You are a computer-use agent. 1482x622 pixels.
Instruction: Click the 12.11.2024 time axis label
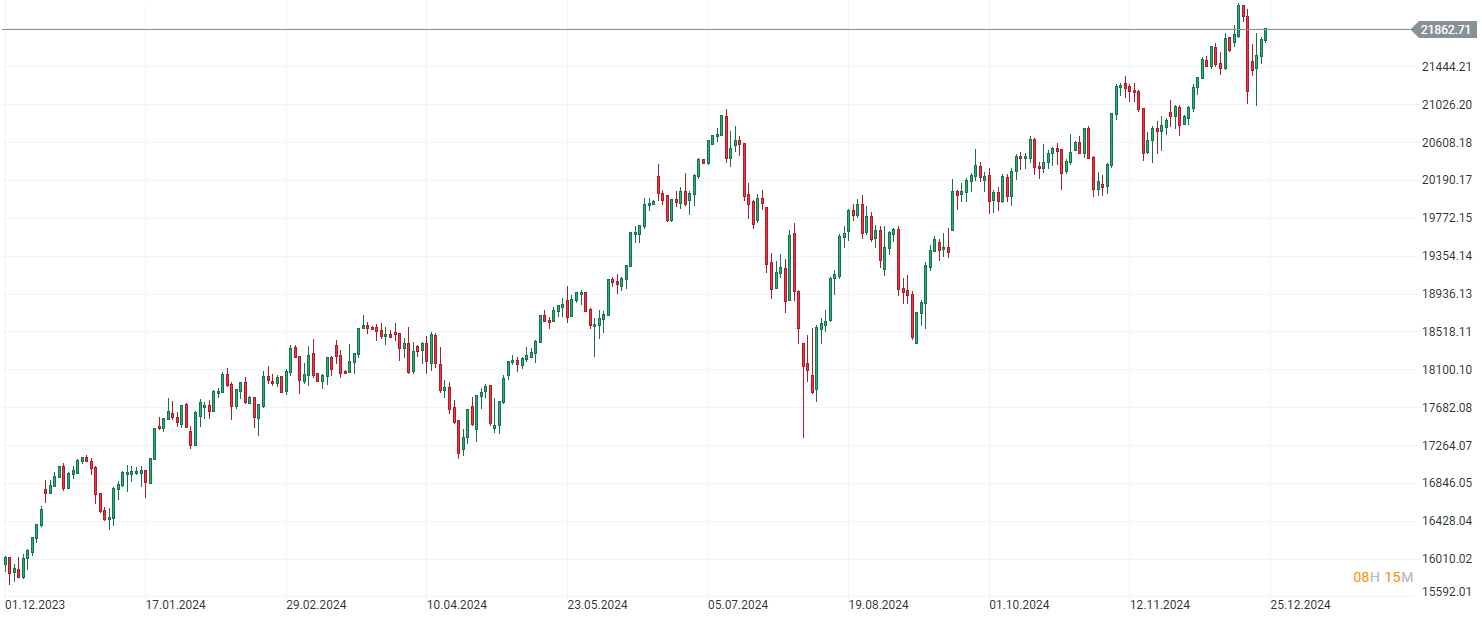(x=1160, y=605)
